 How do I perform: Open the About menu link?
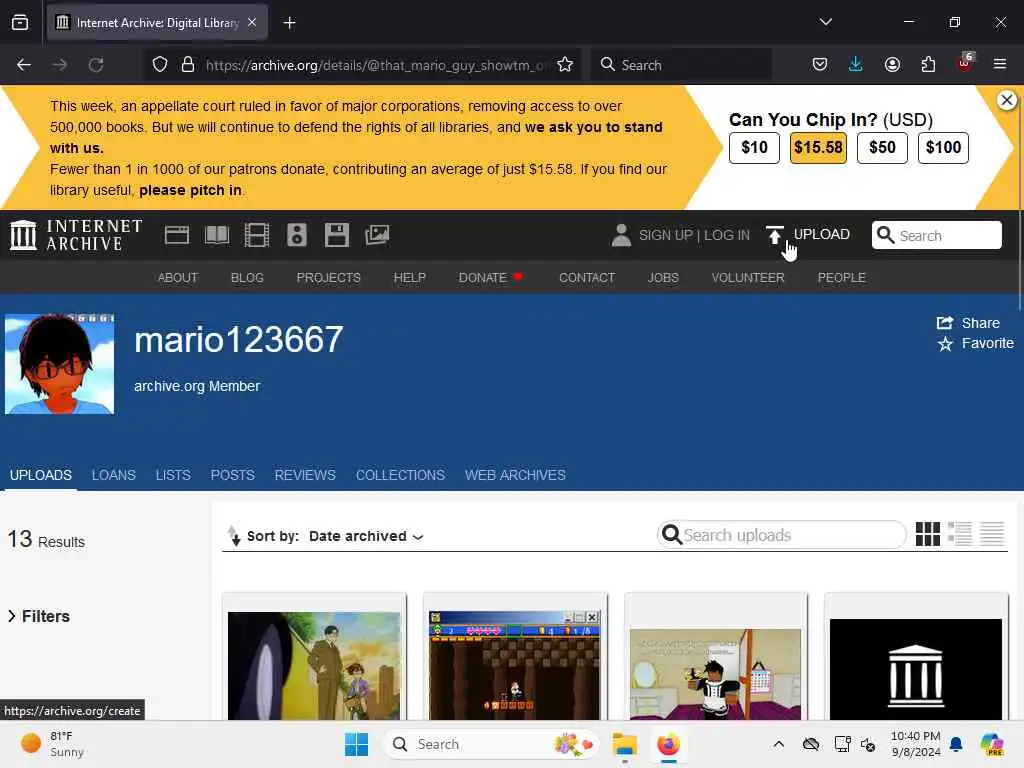point(178,278)
